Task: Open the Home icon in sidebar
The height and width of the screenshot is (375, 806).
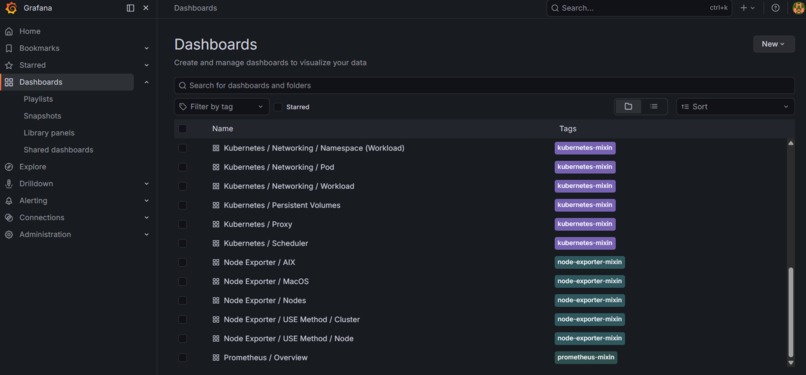Action: click(x=9, y=31)
